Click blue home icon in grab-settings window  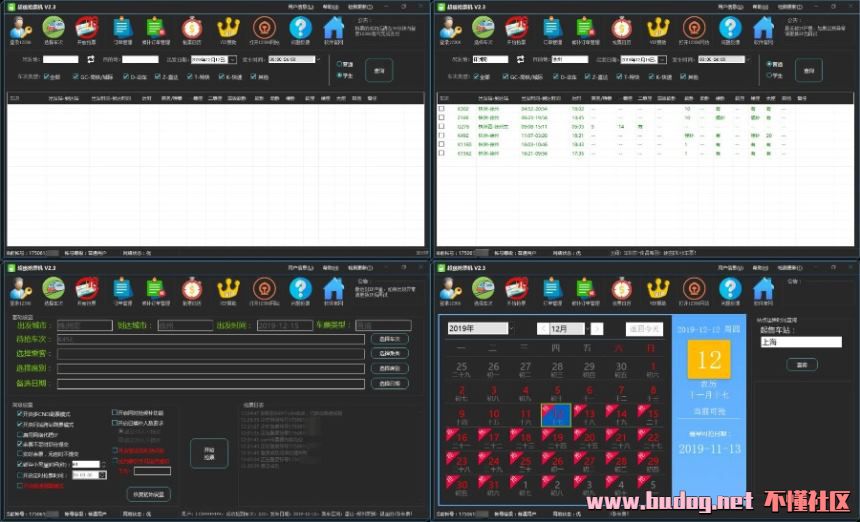point(333,288)
